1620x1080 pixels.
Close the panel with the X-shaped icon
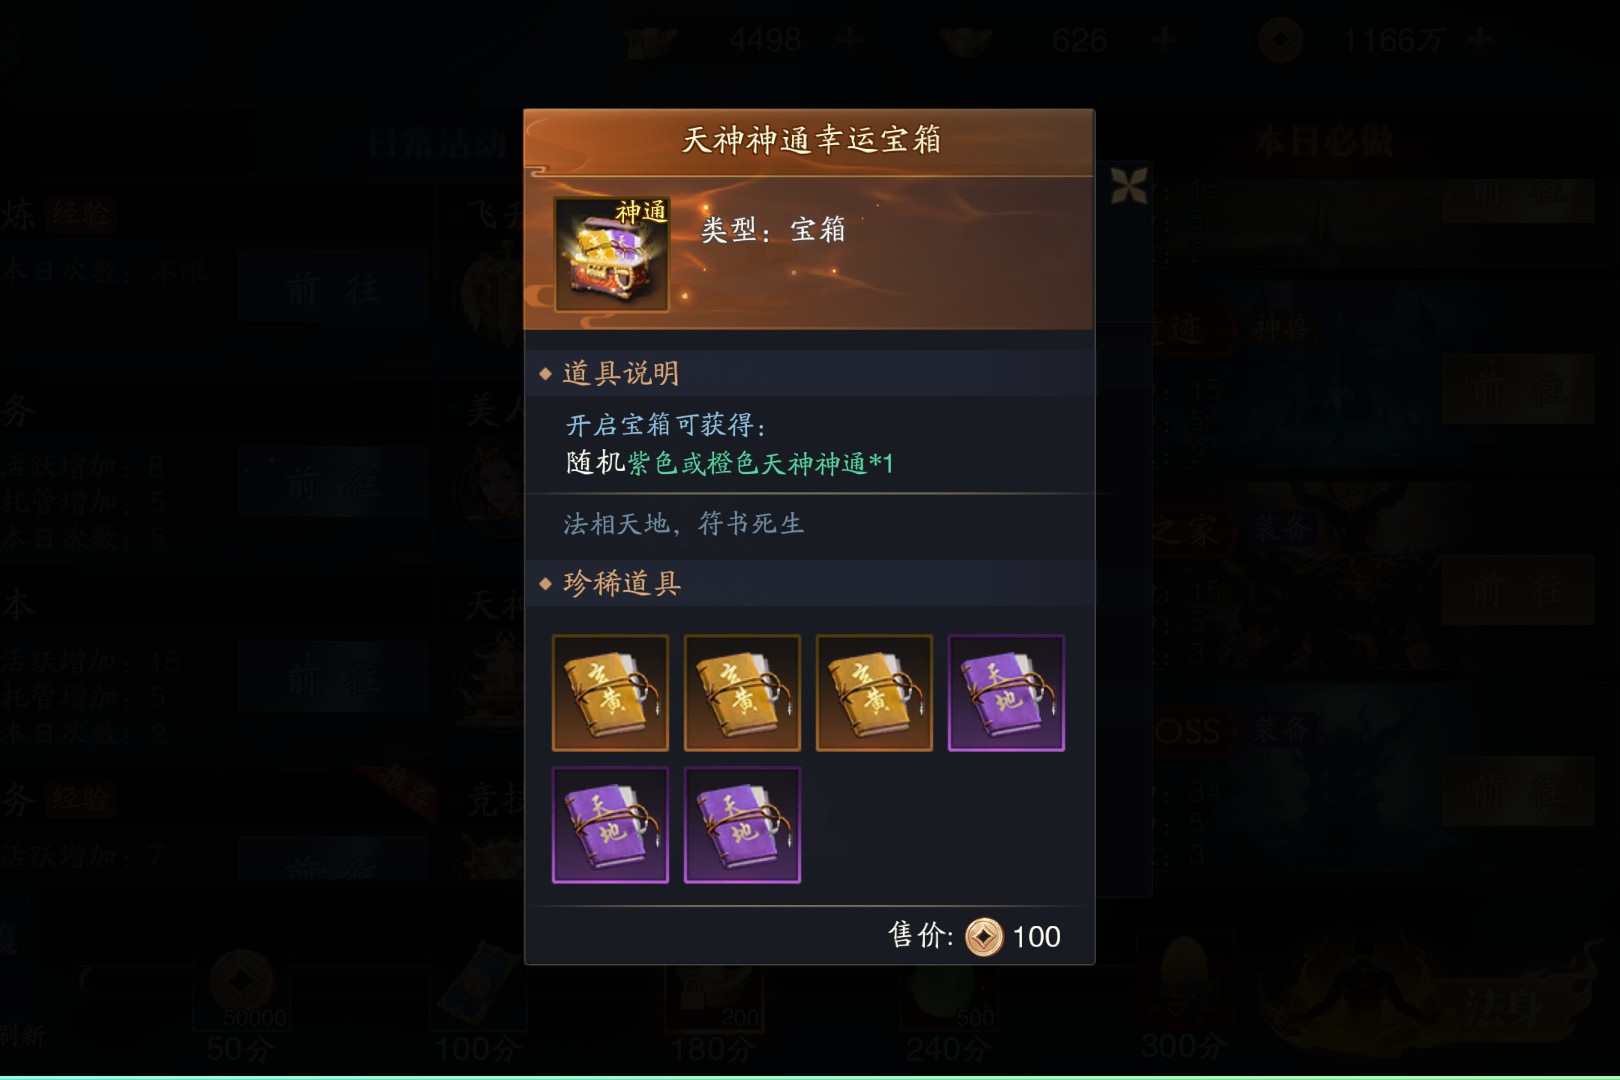[1129, 186]
